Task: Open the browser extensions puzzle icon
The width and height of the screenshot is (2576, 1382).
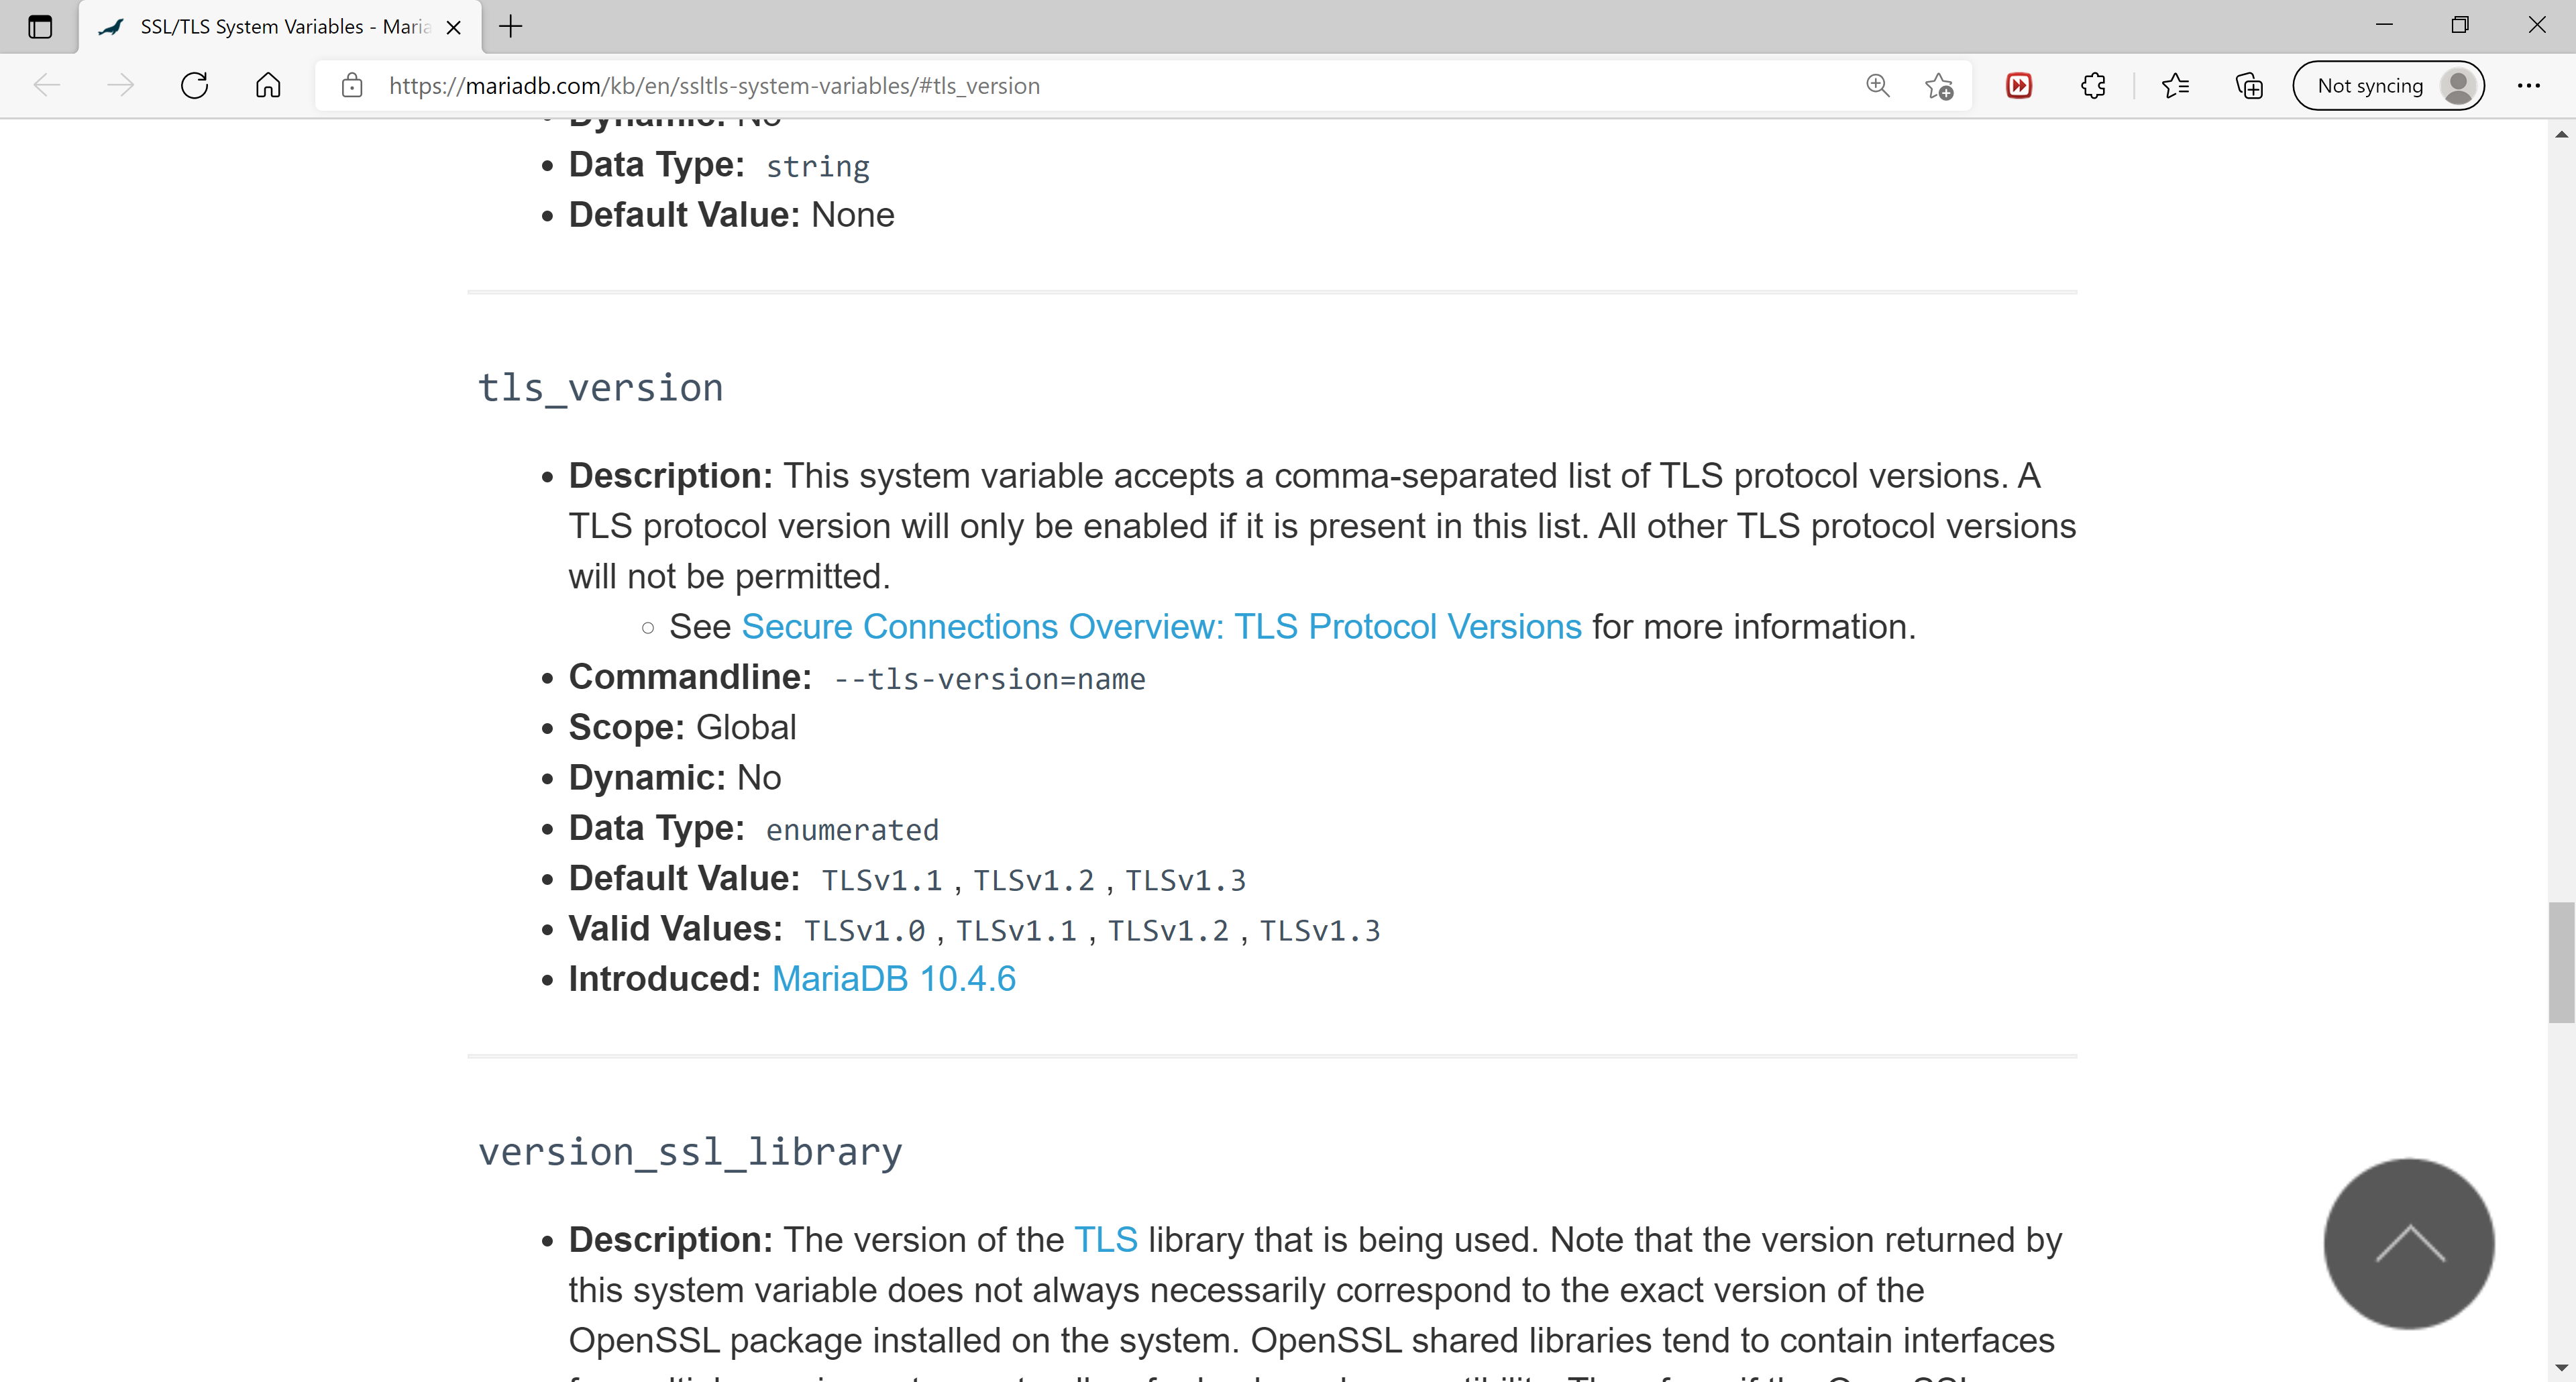Action: click(x=2093, y=86)
